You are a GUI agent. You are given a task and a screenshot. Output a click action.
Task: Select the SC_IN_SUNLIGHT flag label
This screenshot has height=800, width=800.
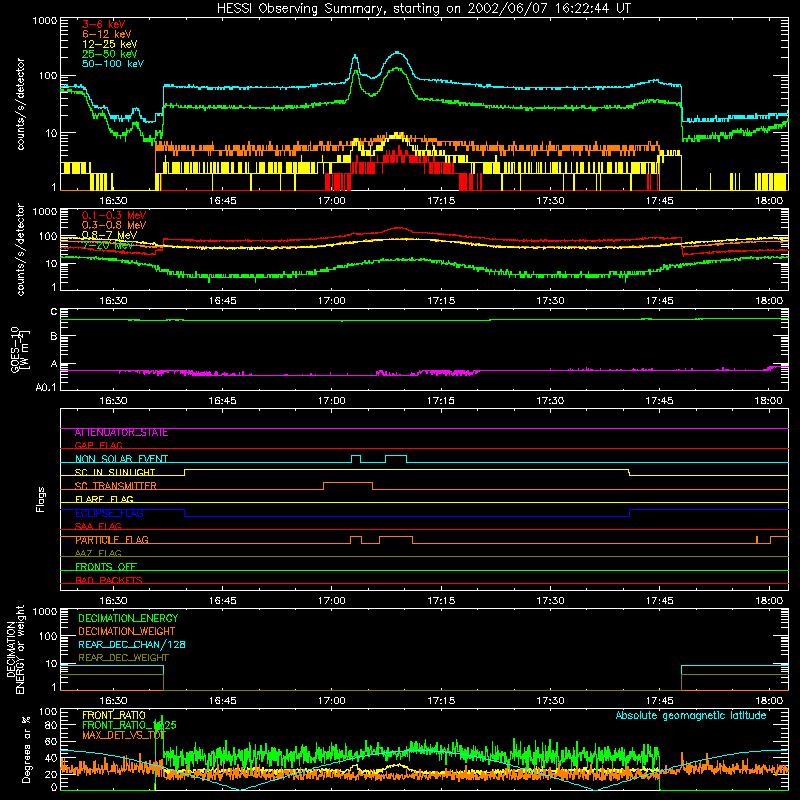pyautogui.click(x=115, y=472)
